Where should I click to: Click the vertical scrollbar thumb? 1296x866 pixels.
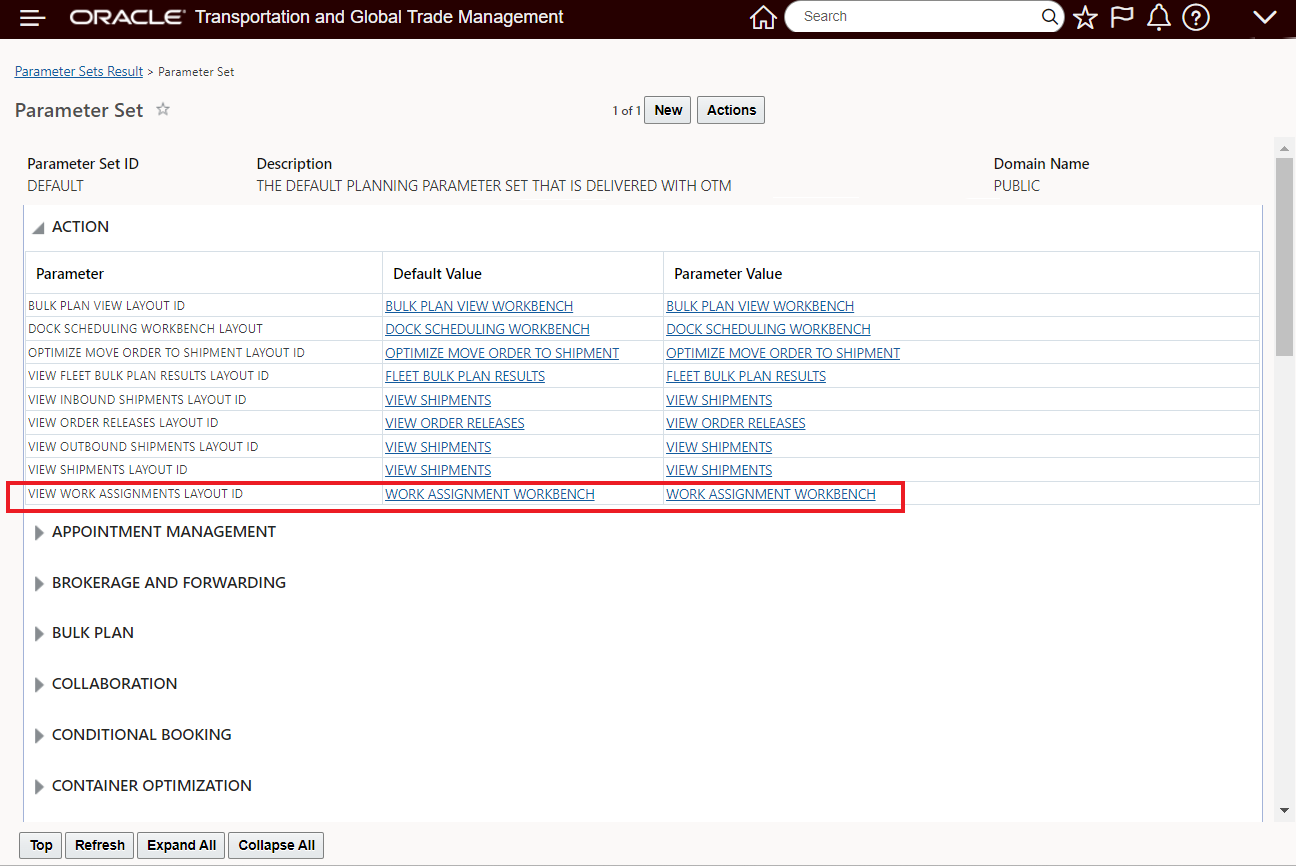(x=1285, y=256)
